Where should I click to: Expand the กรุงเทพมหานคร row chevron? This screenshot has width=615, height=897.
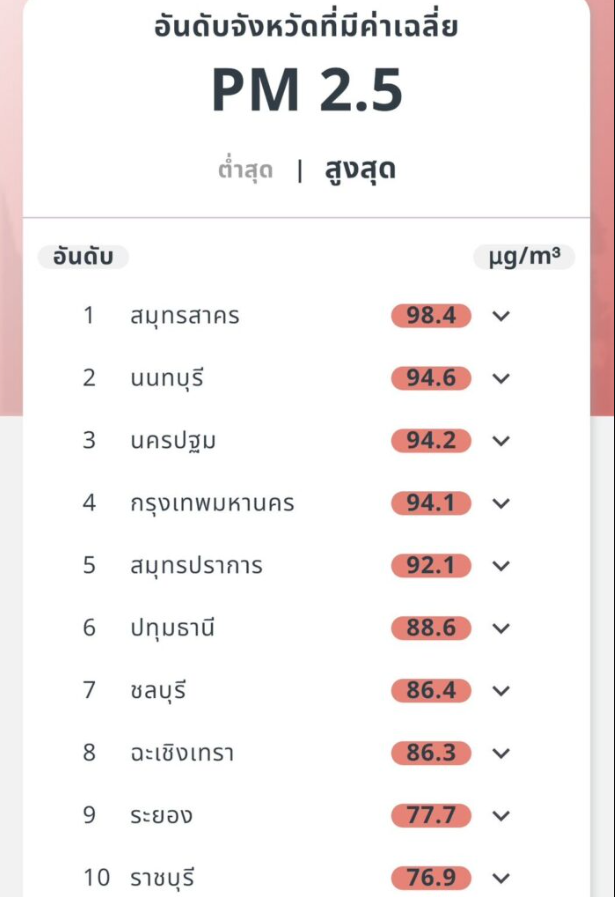502,503
